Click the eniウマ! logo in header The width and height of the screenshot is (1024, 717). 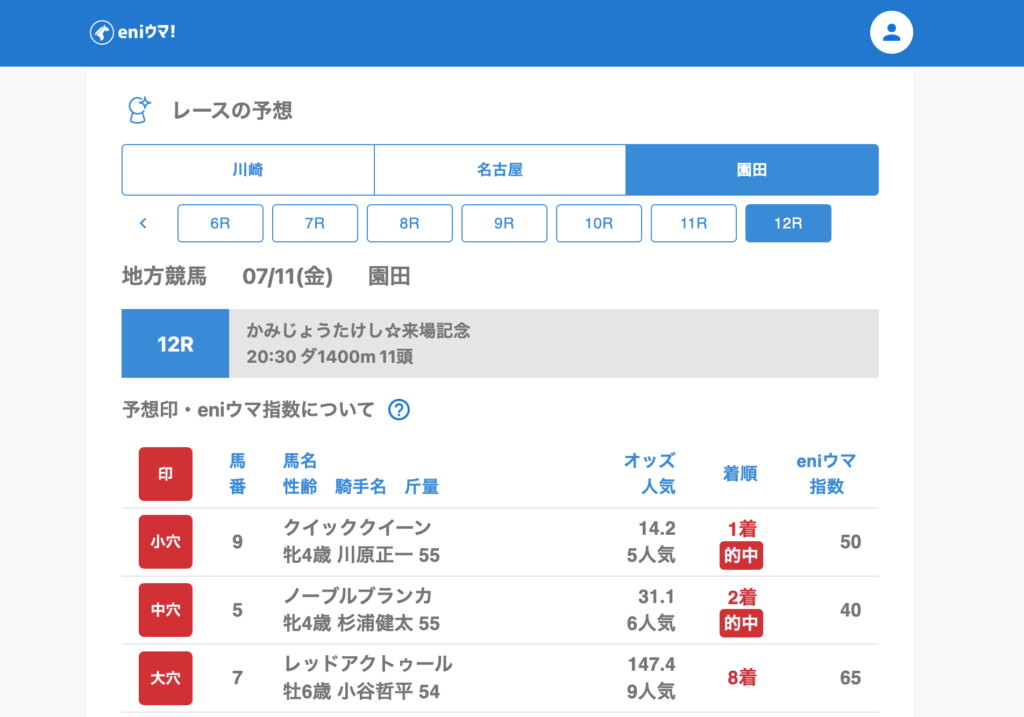(x=132, y=33)
